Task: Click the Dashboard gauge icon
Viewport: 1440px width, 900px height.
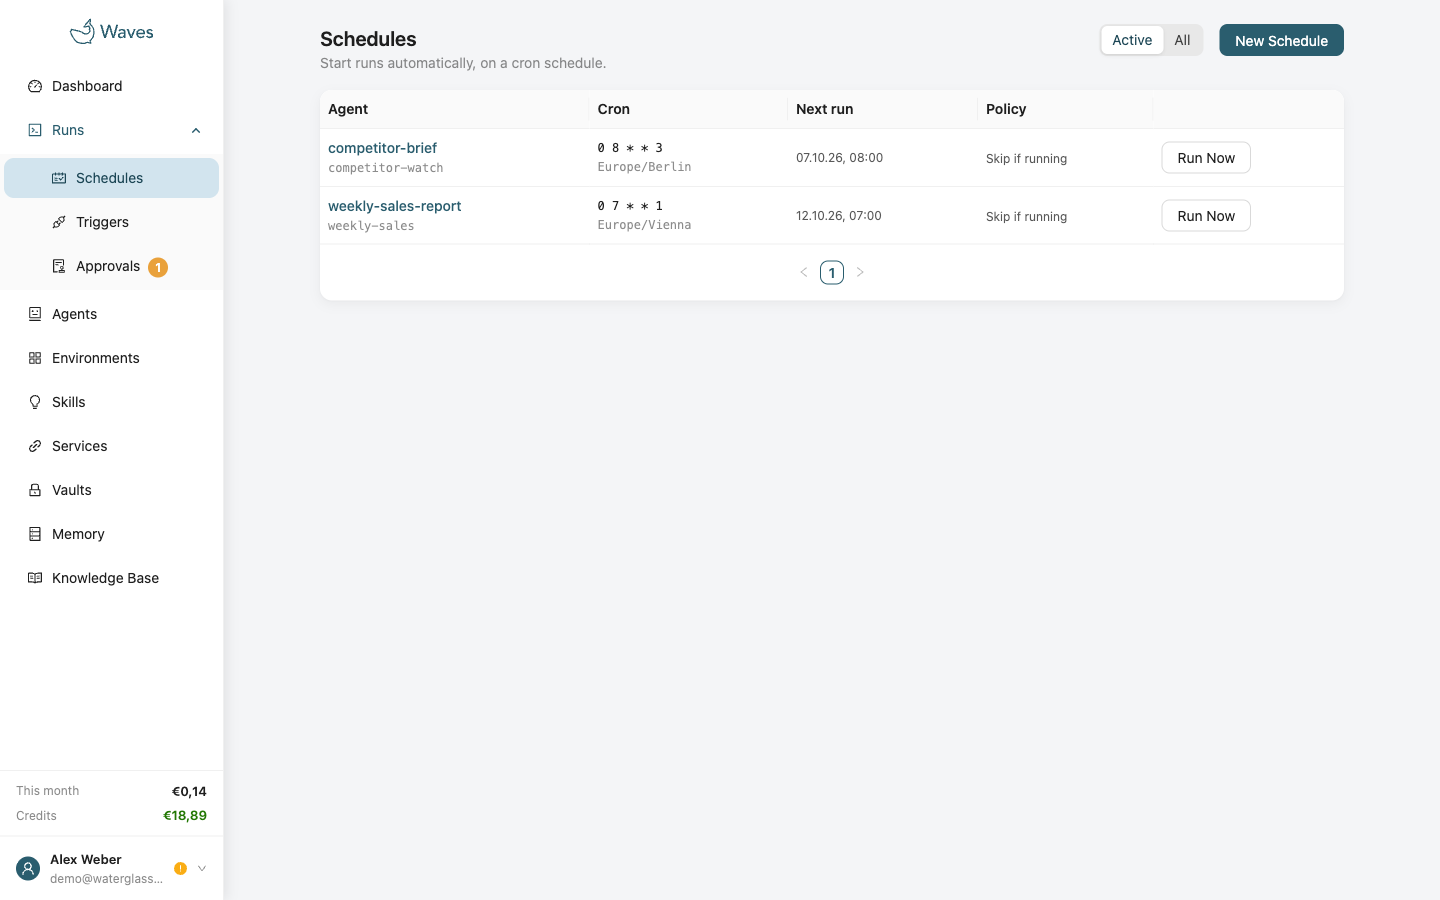Action: click(x=35, y=86)
